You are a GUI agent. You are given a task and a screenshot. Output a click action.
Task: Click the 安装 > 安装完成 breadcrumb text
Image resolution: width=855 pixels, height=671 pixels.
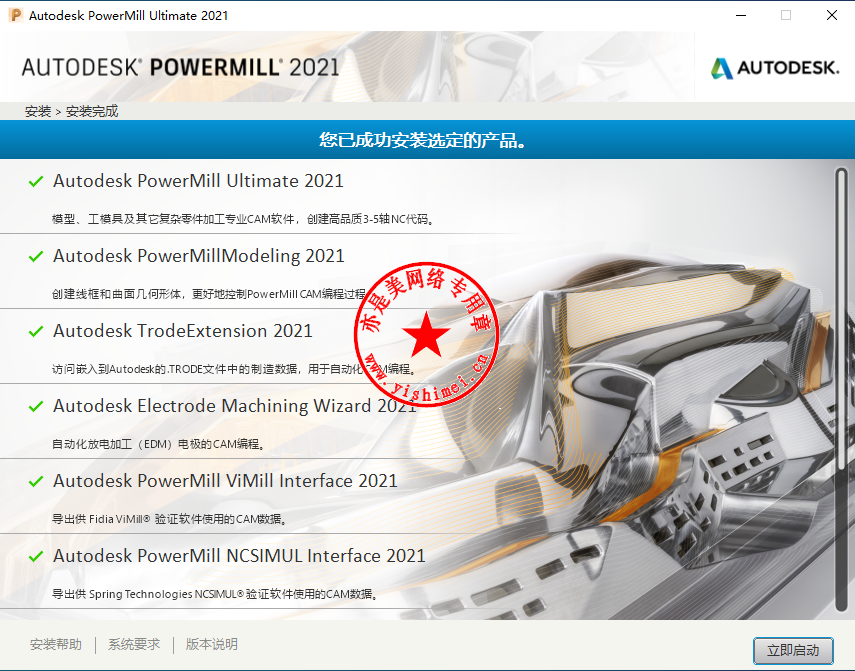pos(71,111)
